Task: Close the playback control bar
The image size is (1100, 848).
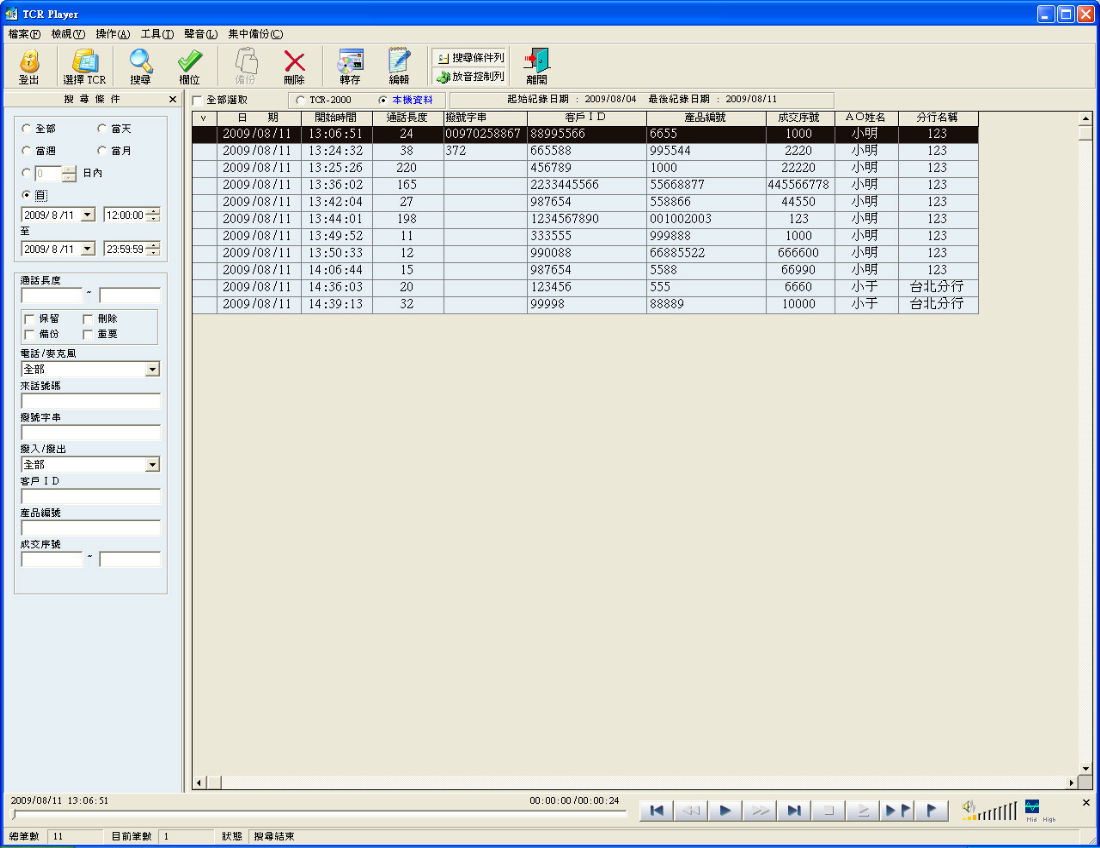Action: click(1086, 802)
